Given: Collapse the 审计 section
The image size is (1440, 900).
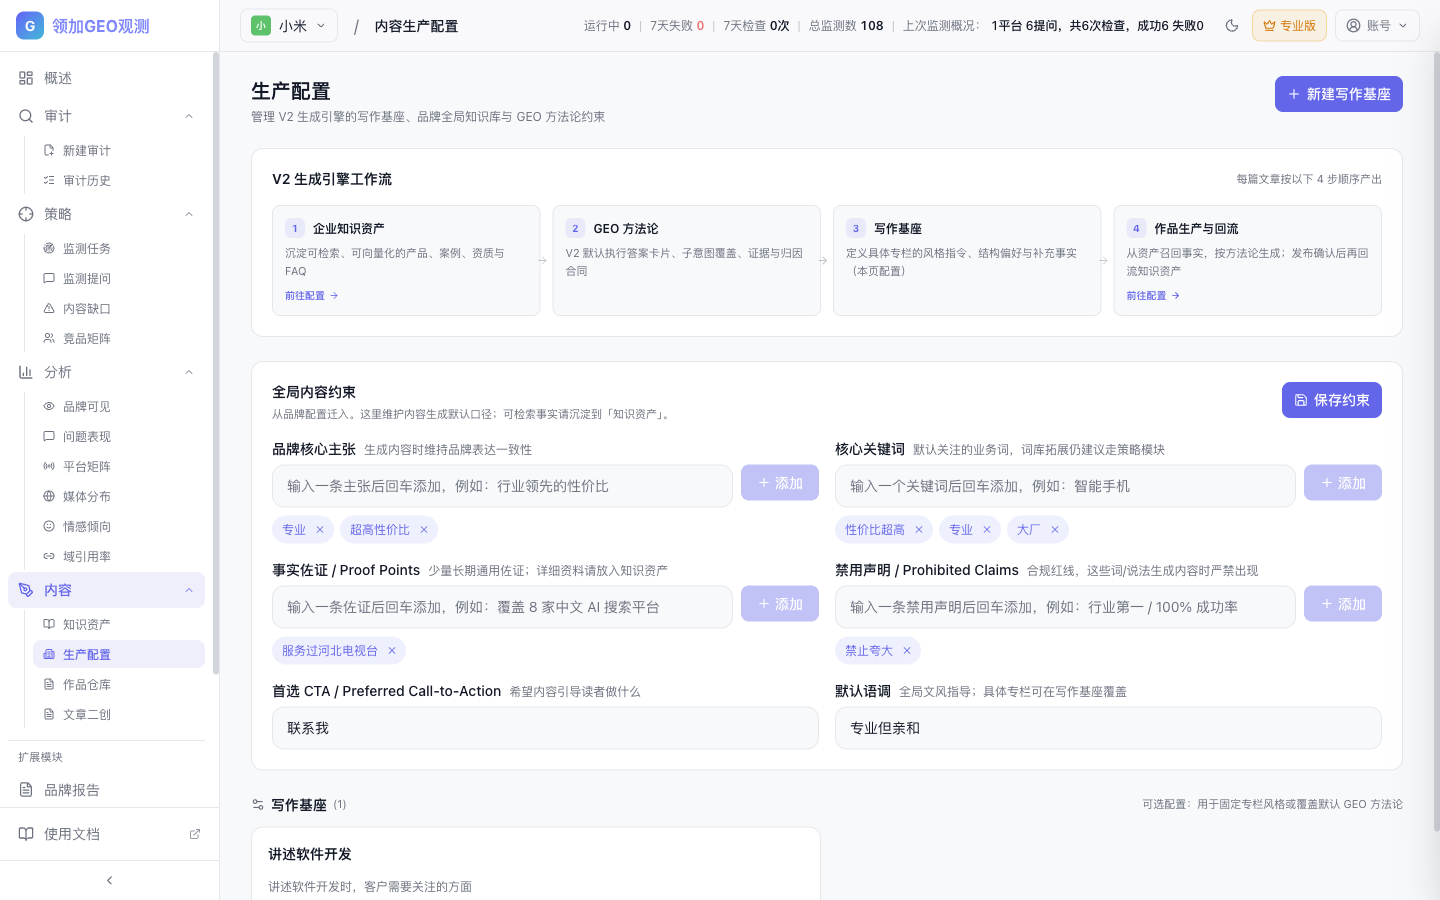Looking at the screenshot, I should 106,116.
